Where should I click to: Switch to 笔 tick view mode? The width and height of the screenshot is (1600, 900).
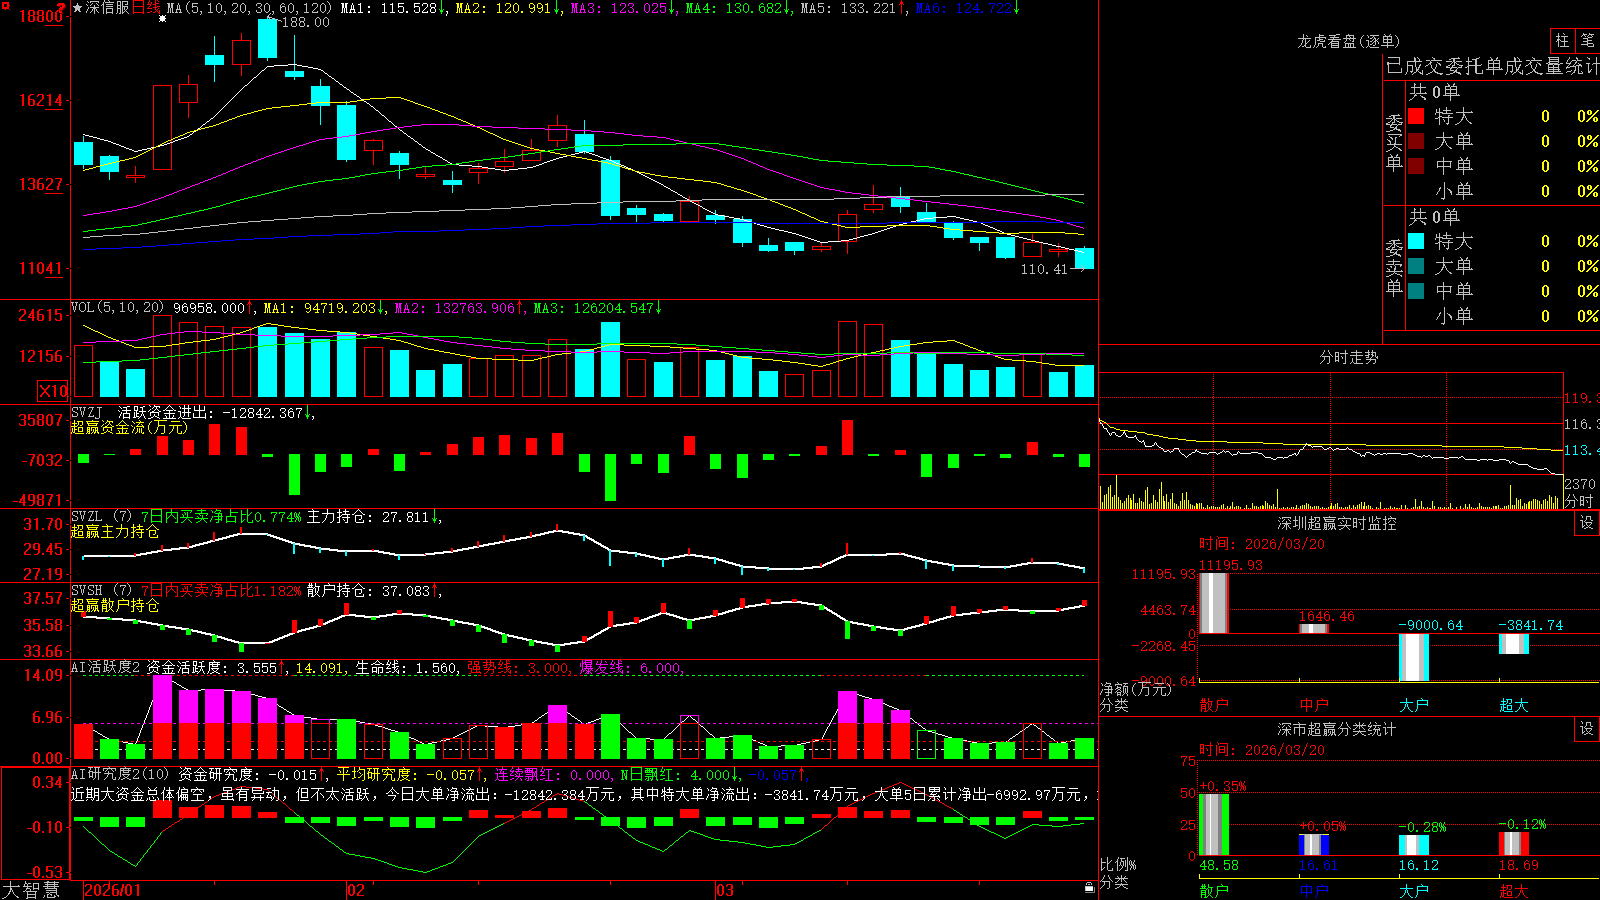(1587, 41)
